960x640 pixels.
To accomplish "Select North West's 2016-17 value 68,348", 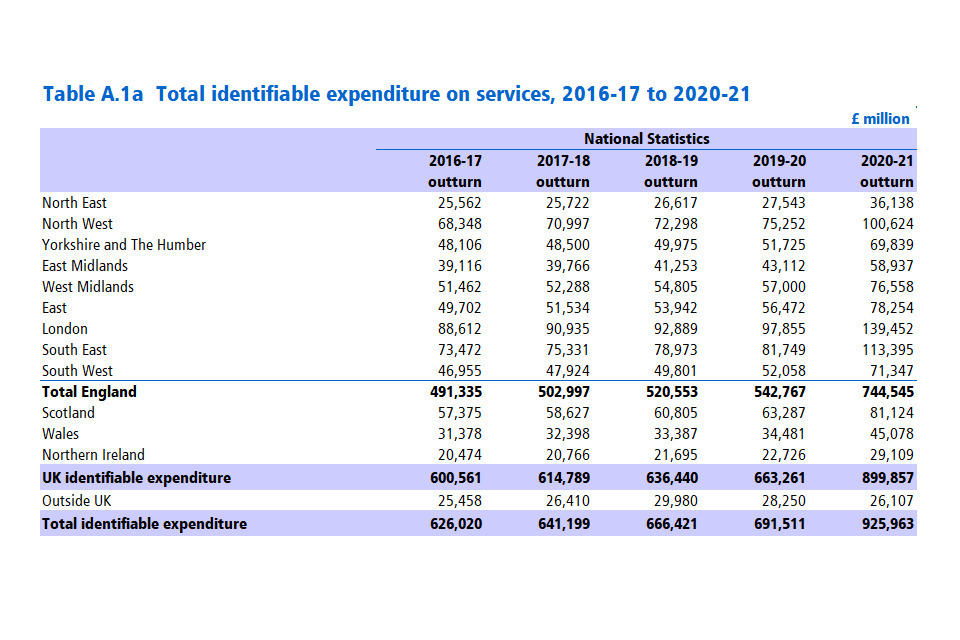I will click(x=456, y=224).
